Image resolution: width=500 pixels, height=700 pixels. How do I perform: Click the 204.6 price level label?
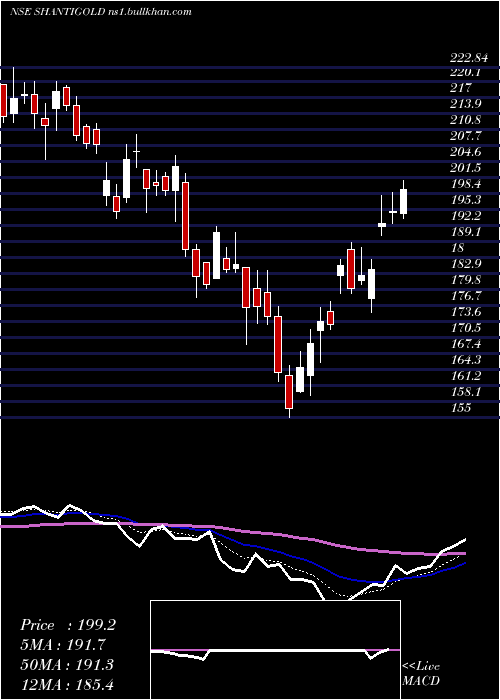click(466, 152)
